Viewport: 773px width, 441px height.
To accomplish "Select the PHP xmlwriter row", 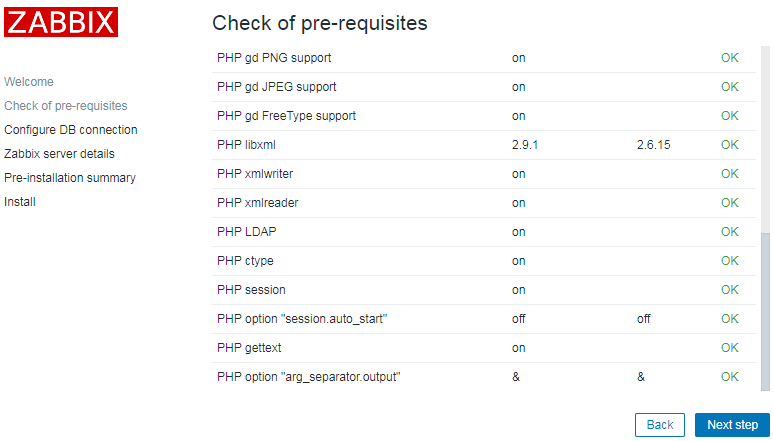I will pos(484,174).
